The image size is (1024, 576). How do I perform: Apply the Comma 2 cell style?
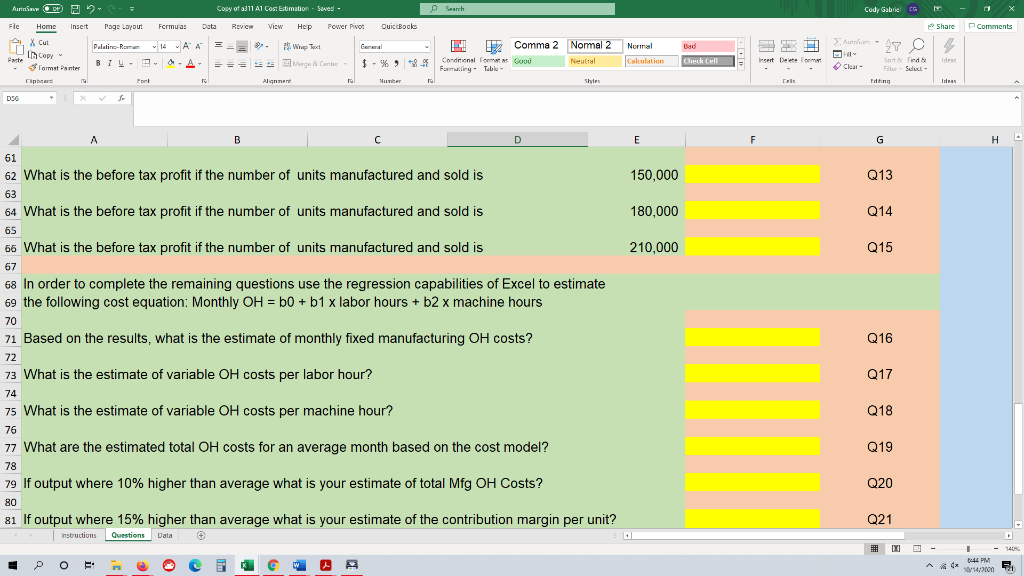coord(537,46)
